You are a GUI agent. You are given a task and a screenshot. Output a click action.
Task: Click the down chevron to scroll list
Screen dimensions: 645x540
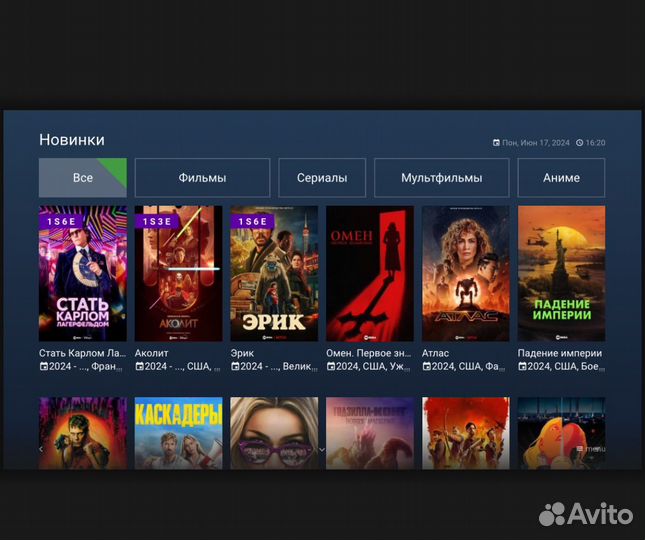coord(322,450)
